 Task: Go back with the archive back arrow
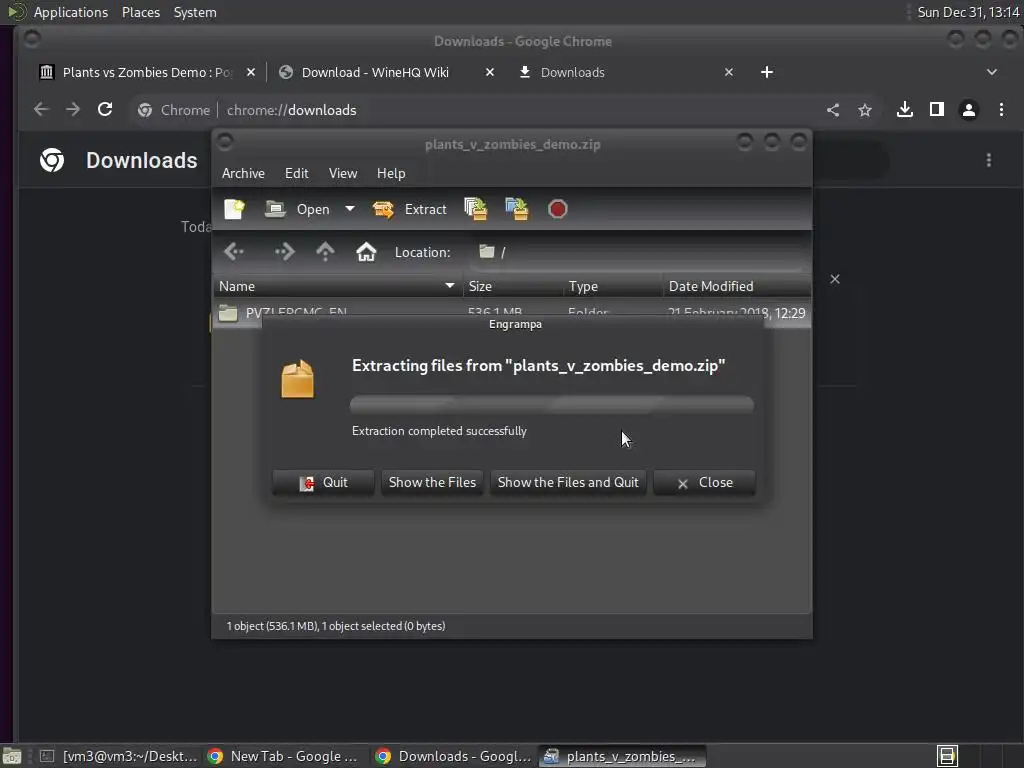click(x=234, y=252)
